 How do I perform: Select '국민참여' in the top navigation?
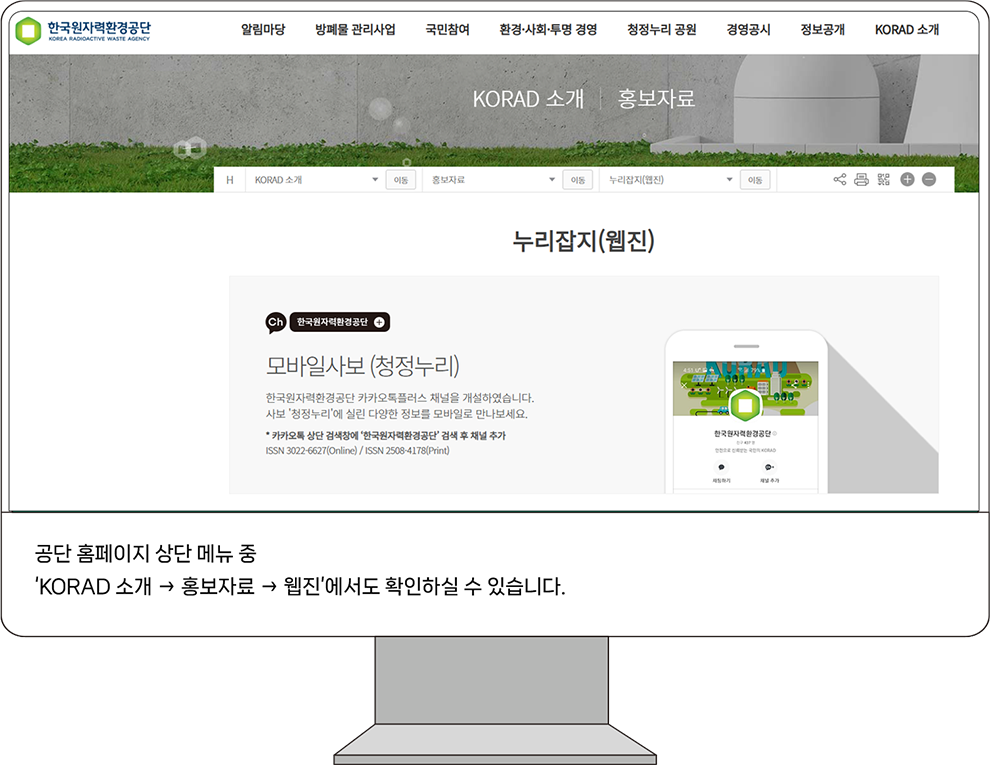coord(447,30)
